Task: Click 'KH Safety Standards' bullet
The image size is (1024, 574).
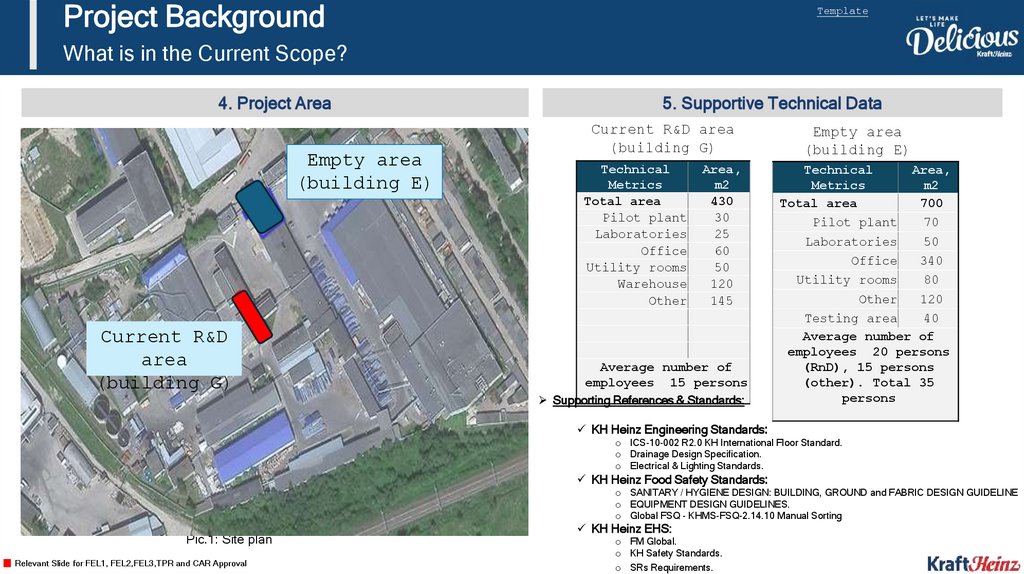Action: click(676, 553)
